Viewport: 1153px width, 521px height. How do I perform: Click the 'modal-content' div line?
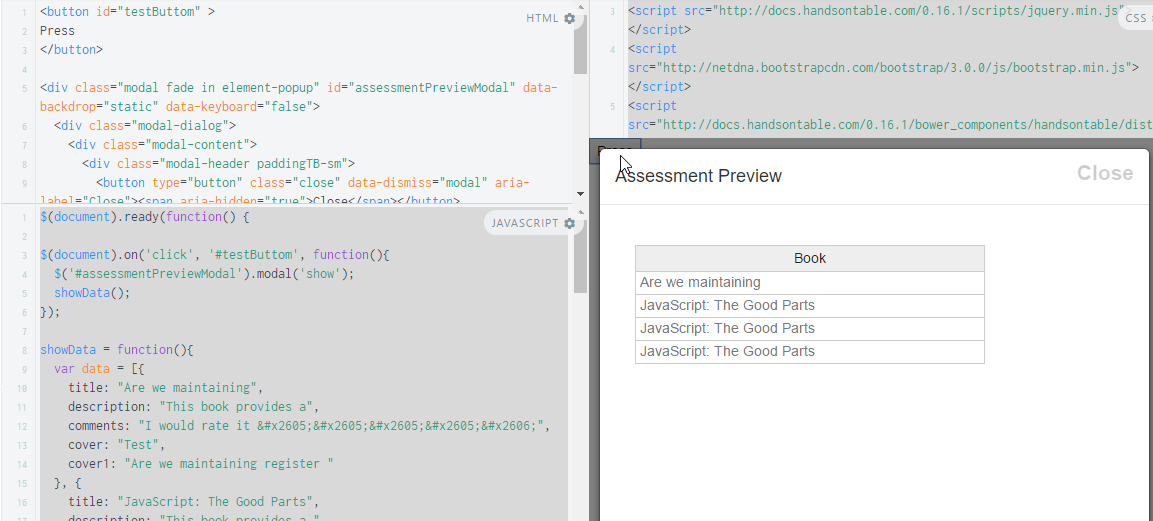[163, 145]
